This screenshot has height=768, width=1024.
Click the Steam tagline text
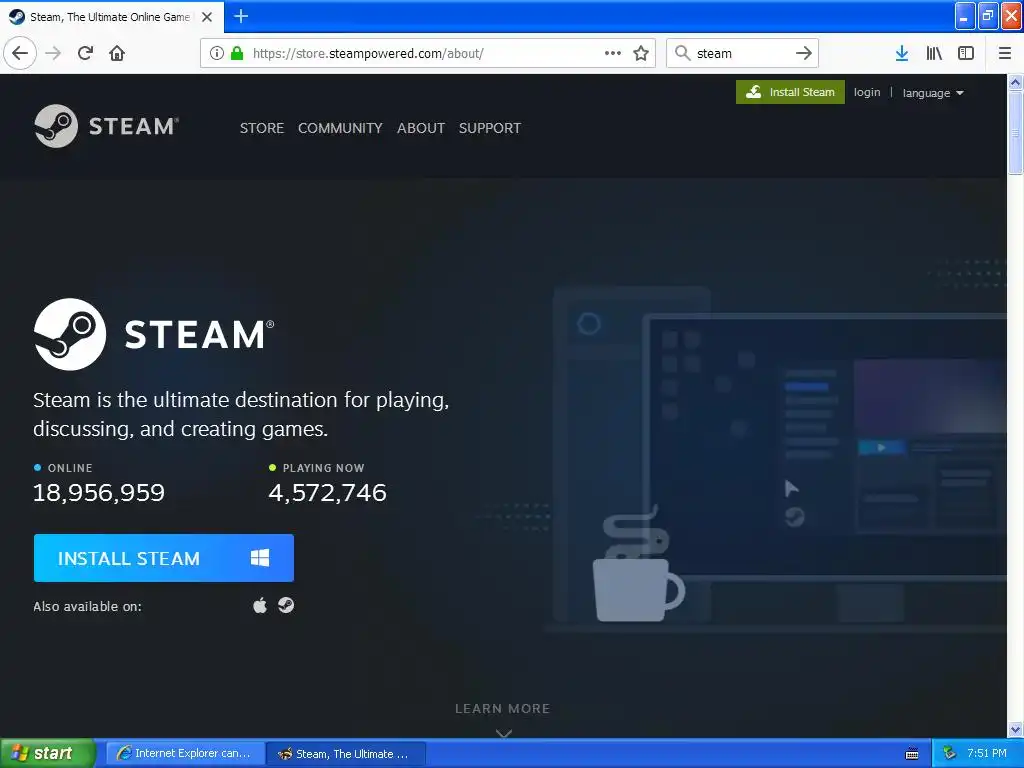pyautogui.click(x=241, y=414)
